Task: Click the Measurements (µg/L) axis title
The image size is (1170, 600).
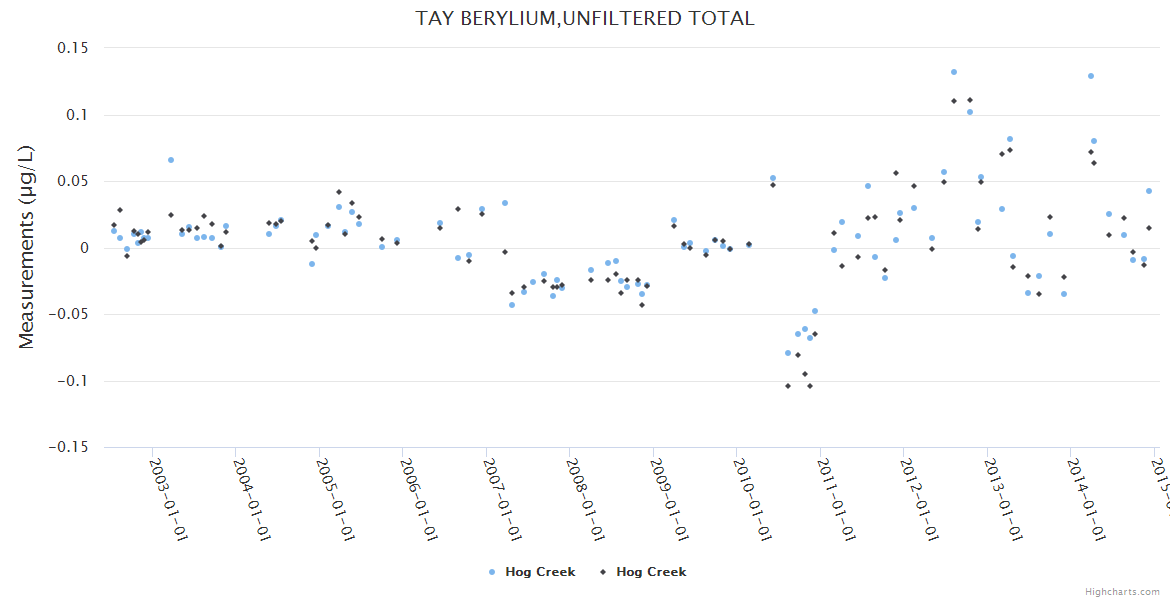Action: (x=27, y=247)
